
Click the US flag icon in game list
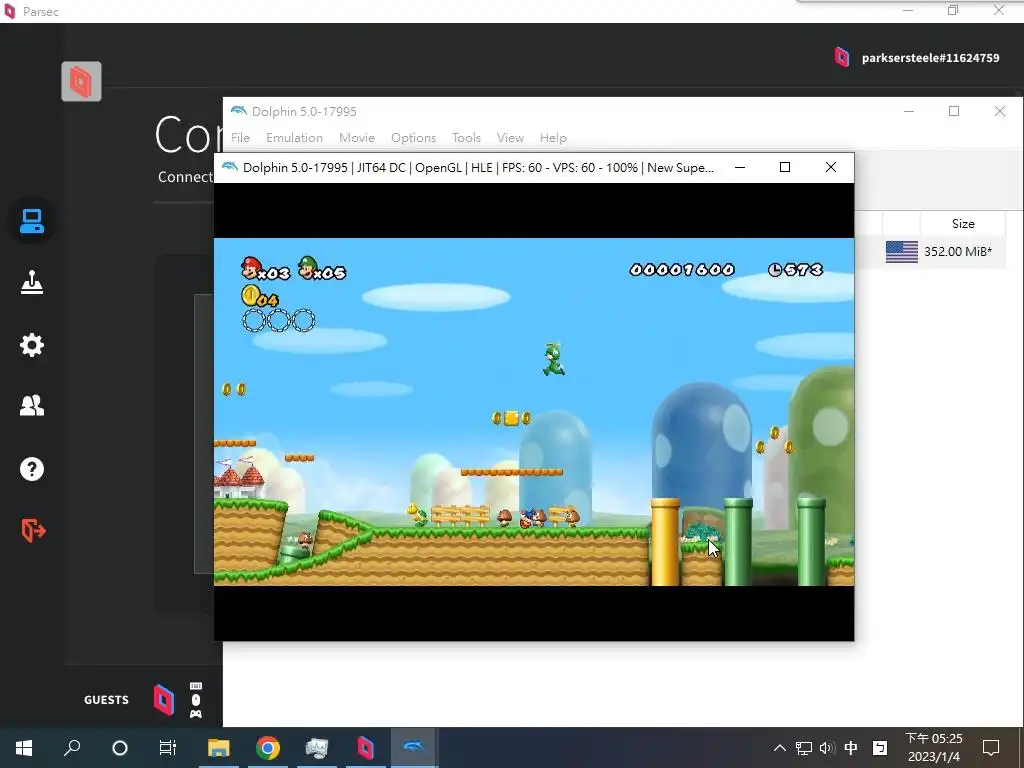coord(902,251)
